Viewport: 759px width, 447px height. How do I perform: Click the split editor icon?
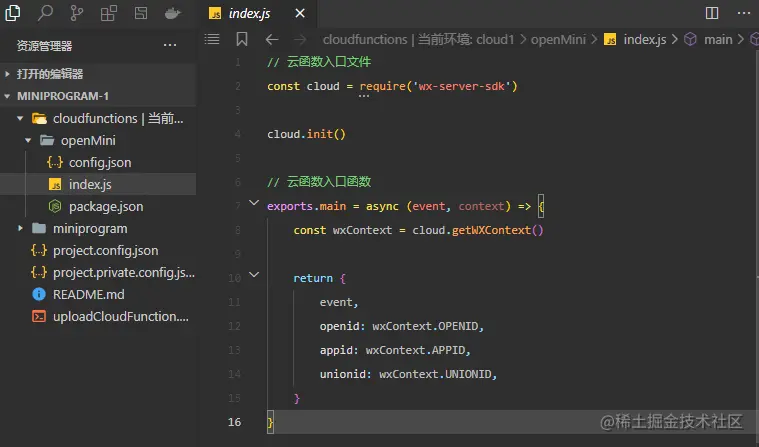coord(712,13)
